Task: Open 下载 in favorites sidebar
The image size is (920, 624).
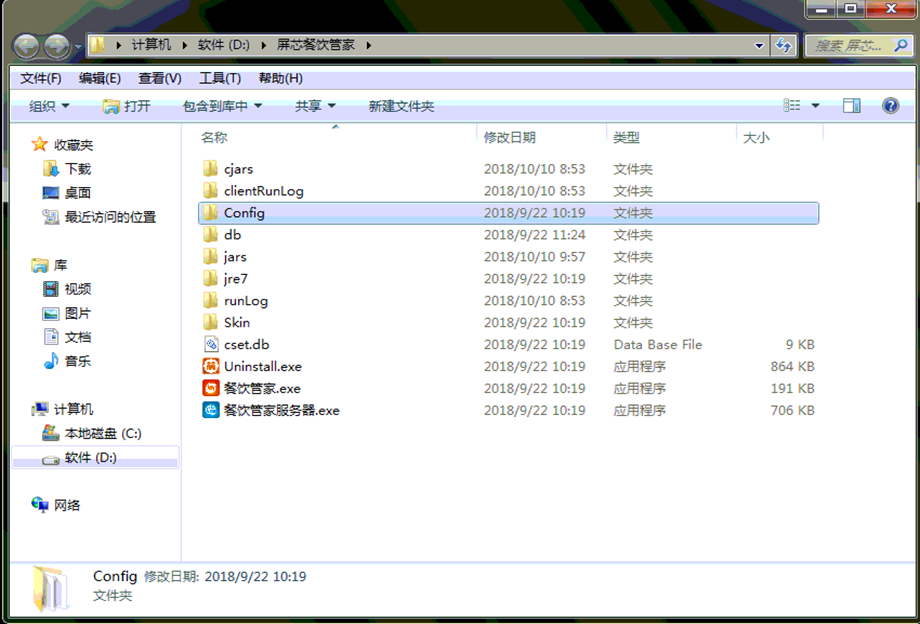Action: point(78,169)
